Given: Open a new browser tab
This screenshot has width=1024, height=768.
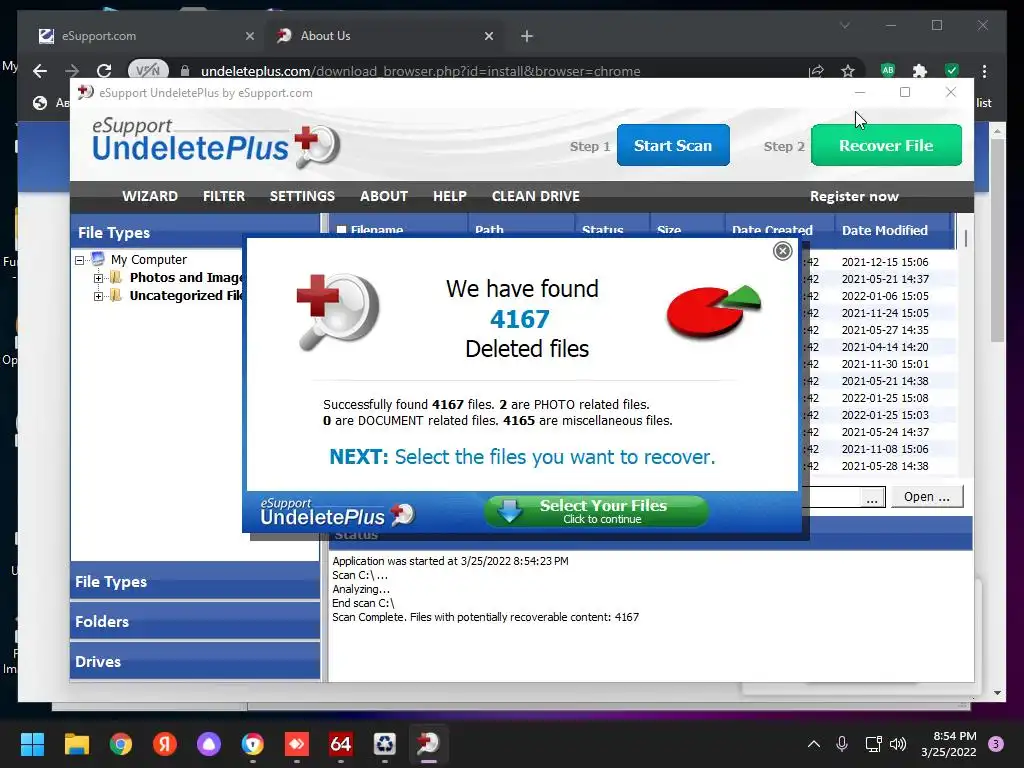Looking at the screenshot, I should pos(527,36).
